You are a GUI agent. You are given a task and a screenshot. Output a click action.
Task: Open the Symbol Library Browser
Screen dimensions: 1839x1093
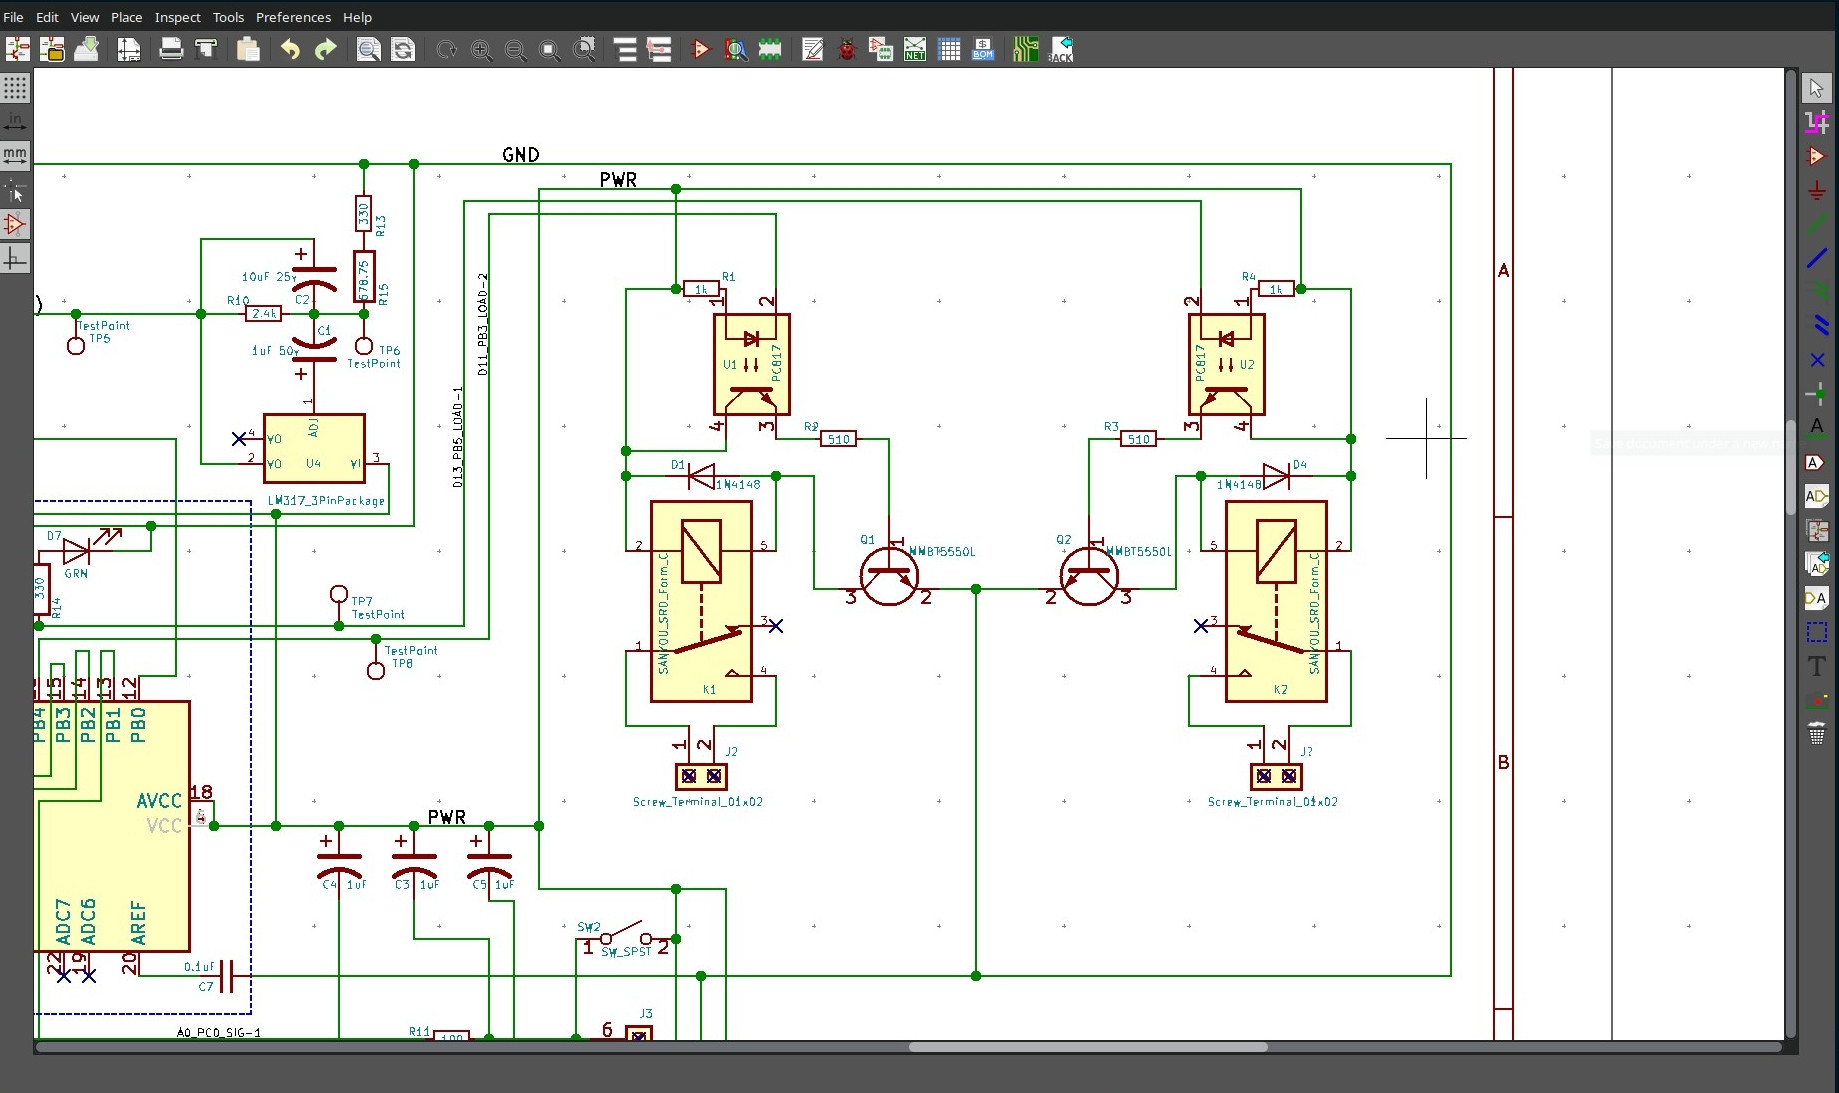tap(736, 49)
